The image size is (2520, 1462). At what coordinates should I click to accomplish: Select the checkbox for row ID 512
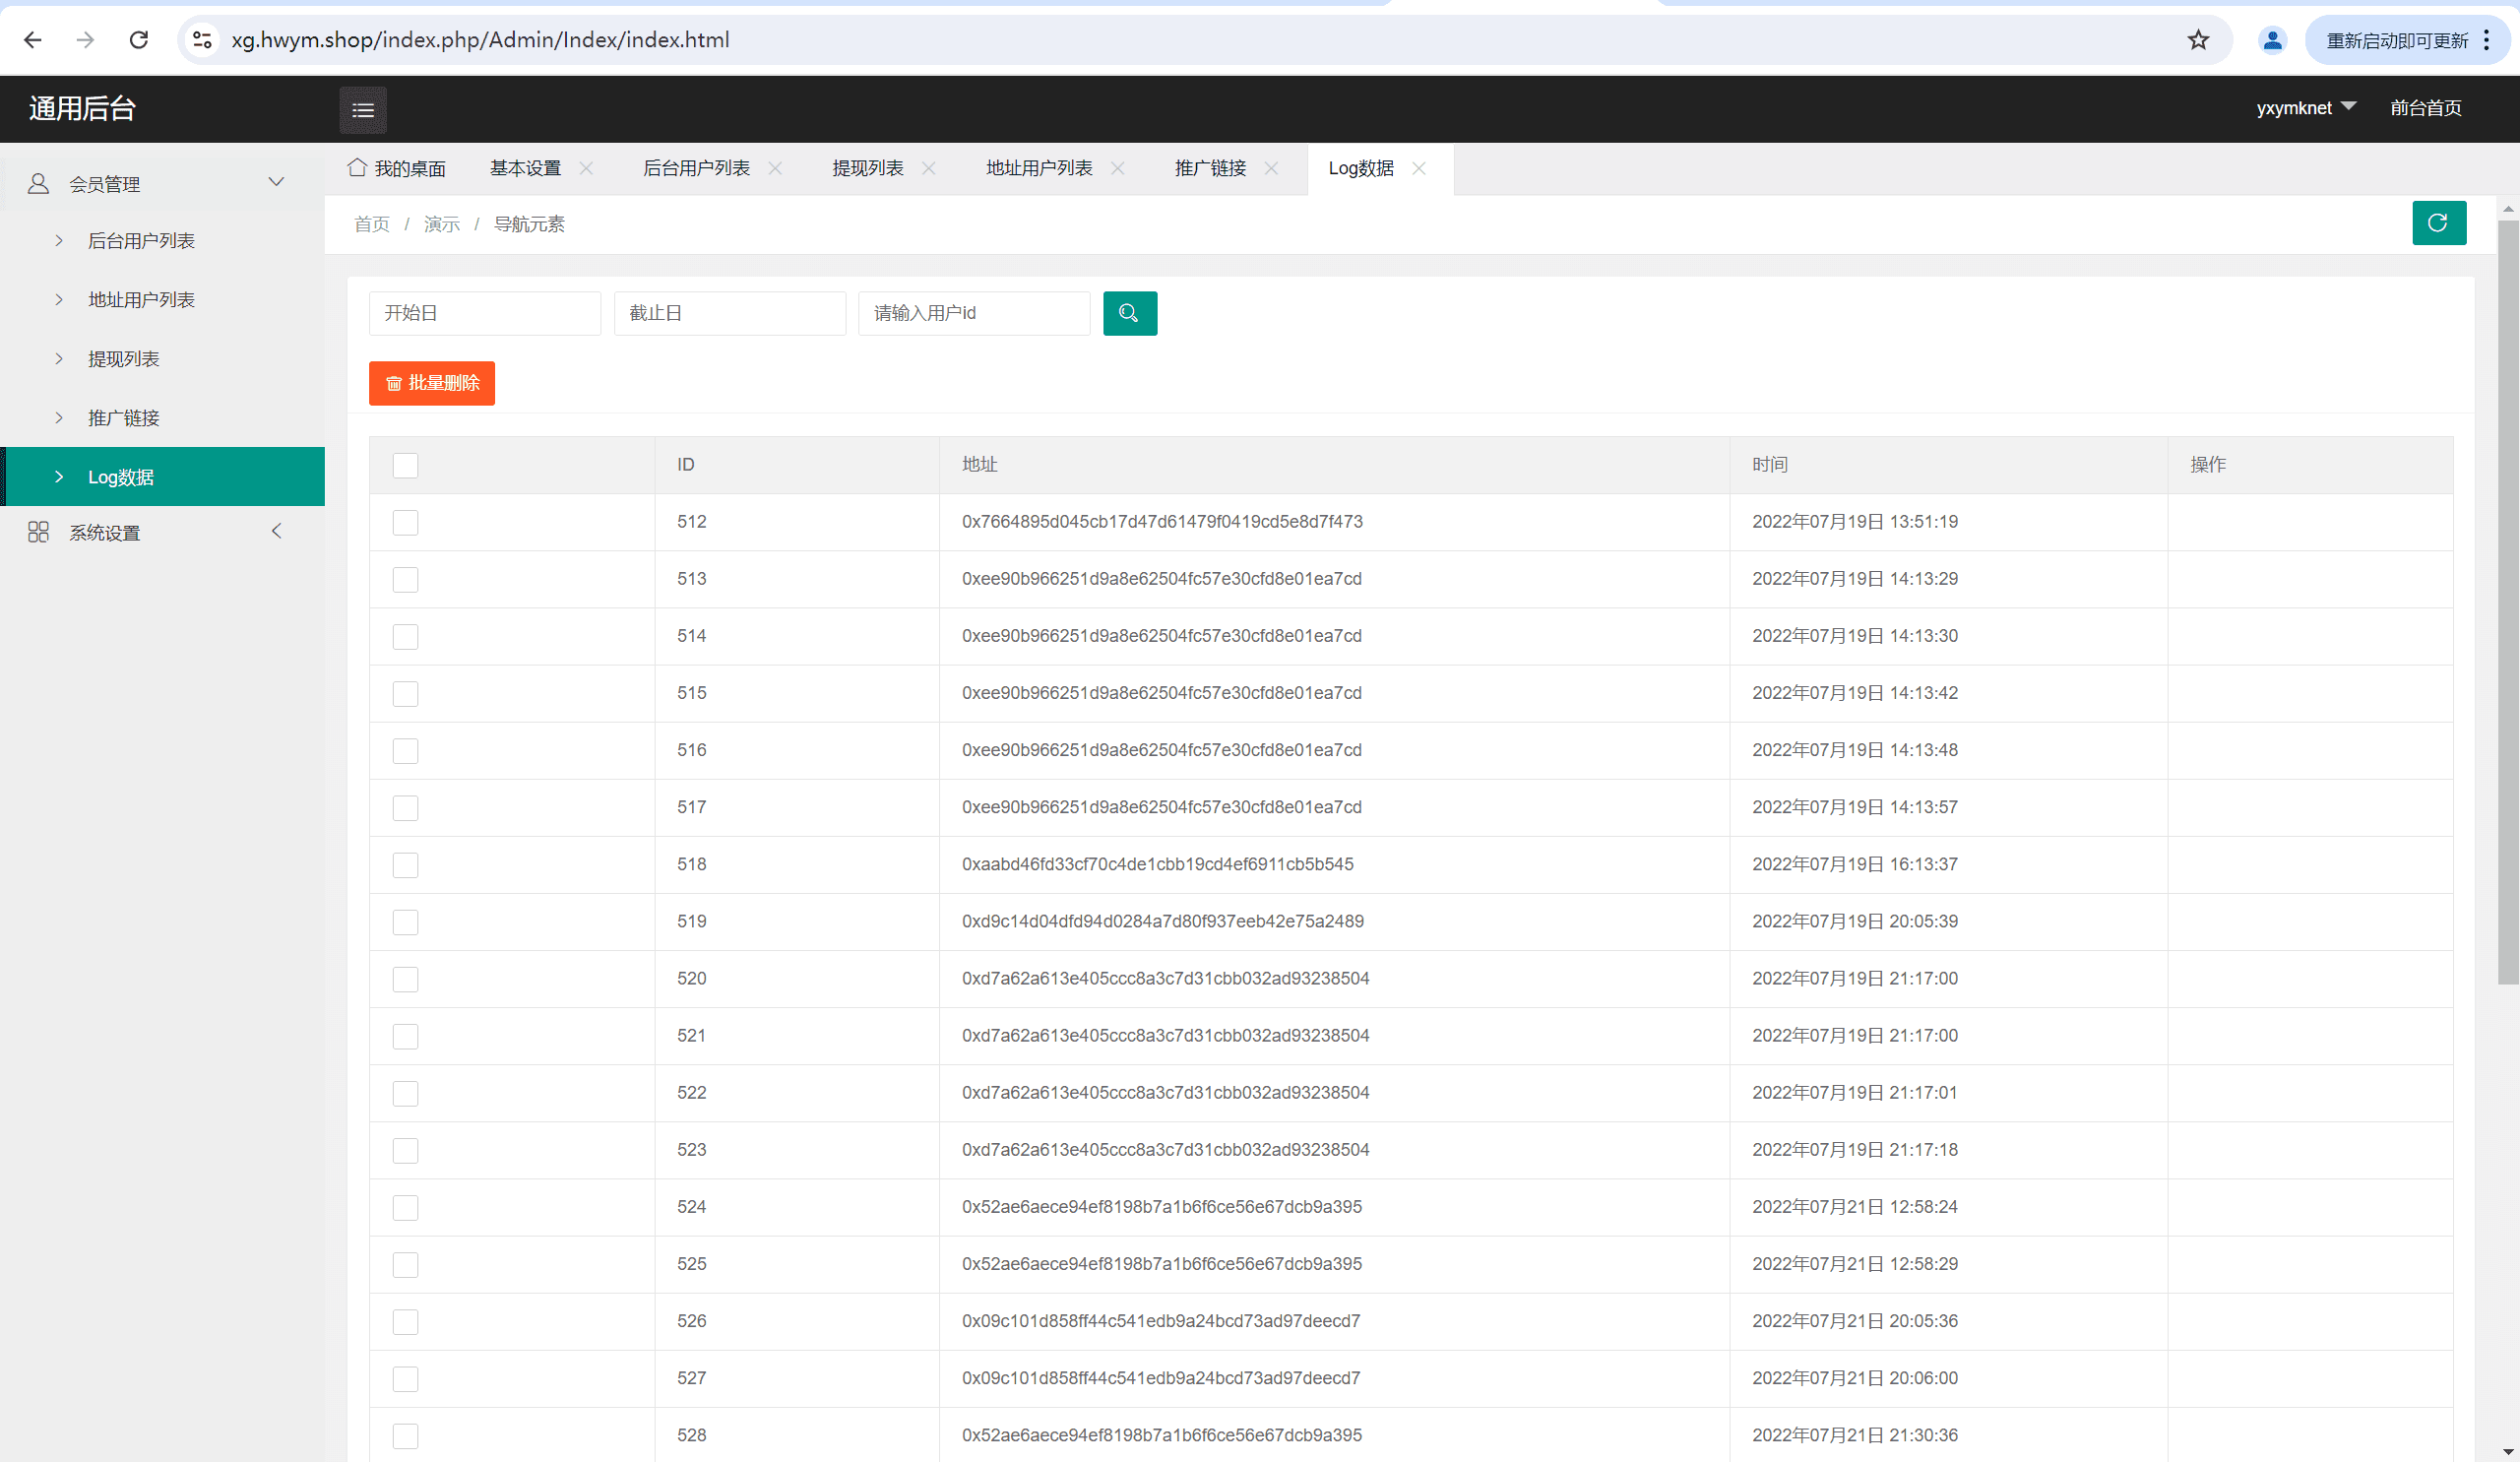pyautogui.click(x=405, y=522)
